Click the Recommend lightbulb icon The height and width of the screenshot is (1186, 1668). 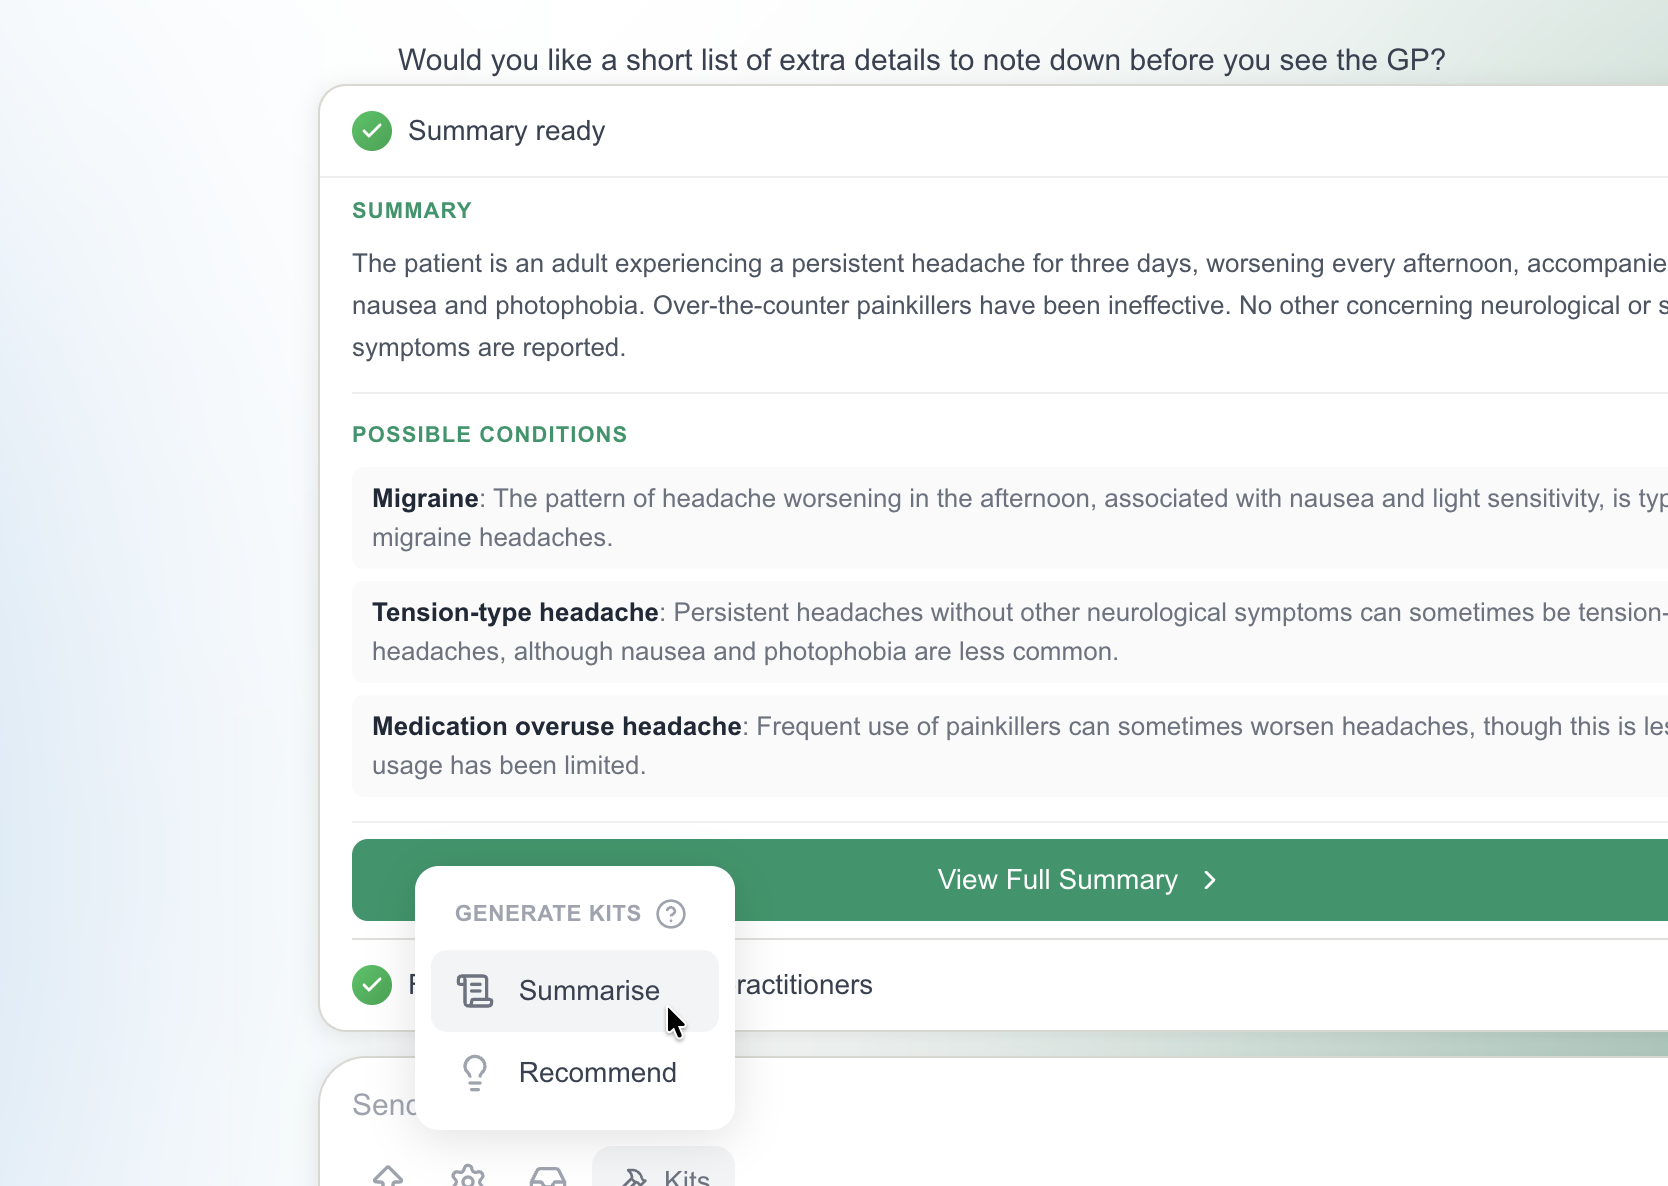[474, 1072]
